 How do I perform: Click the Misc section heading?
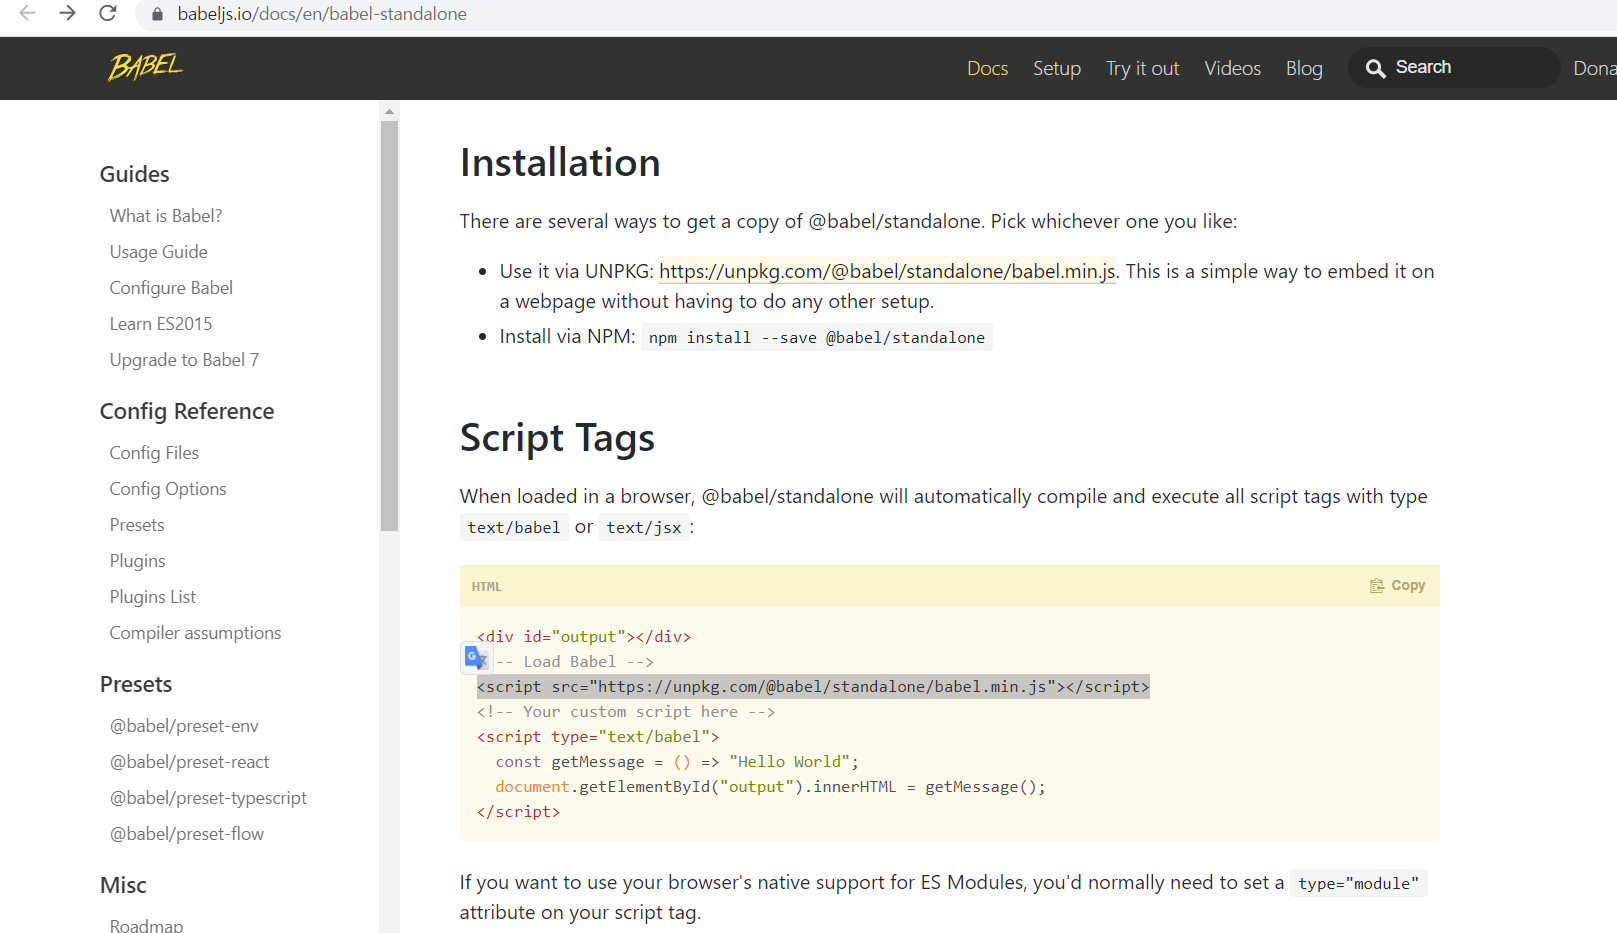coord(123,885)
